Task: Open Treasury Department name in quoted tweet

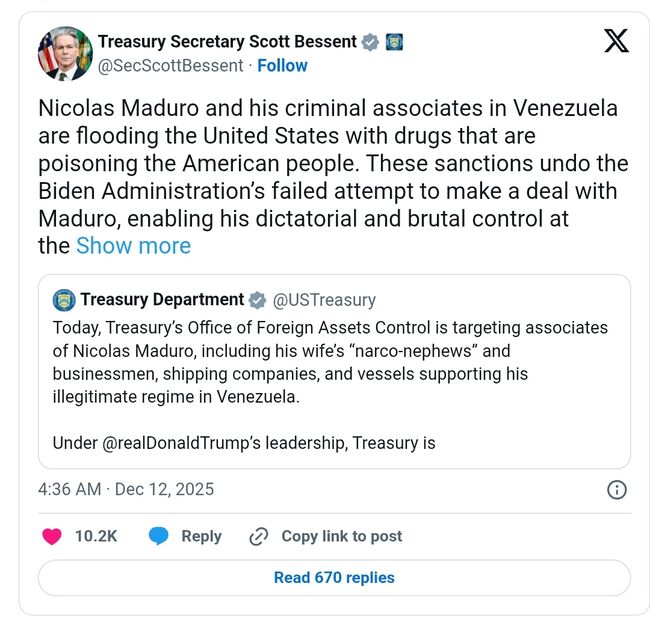Action: point(162,300)
